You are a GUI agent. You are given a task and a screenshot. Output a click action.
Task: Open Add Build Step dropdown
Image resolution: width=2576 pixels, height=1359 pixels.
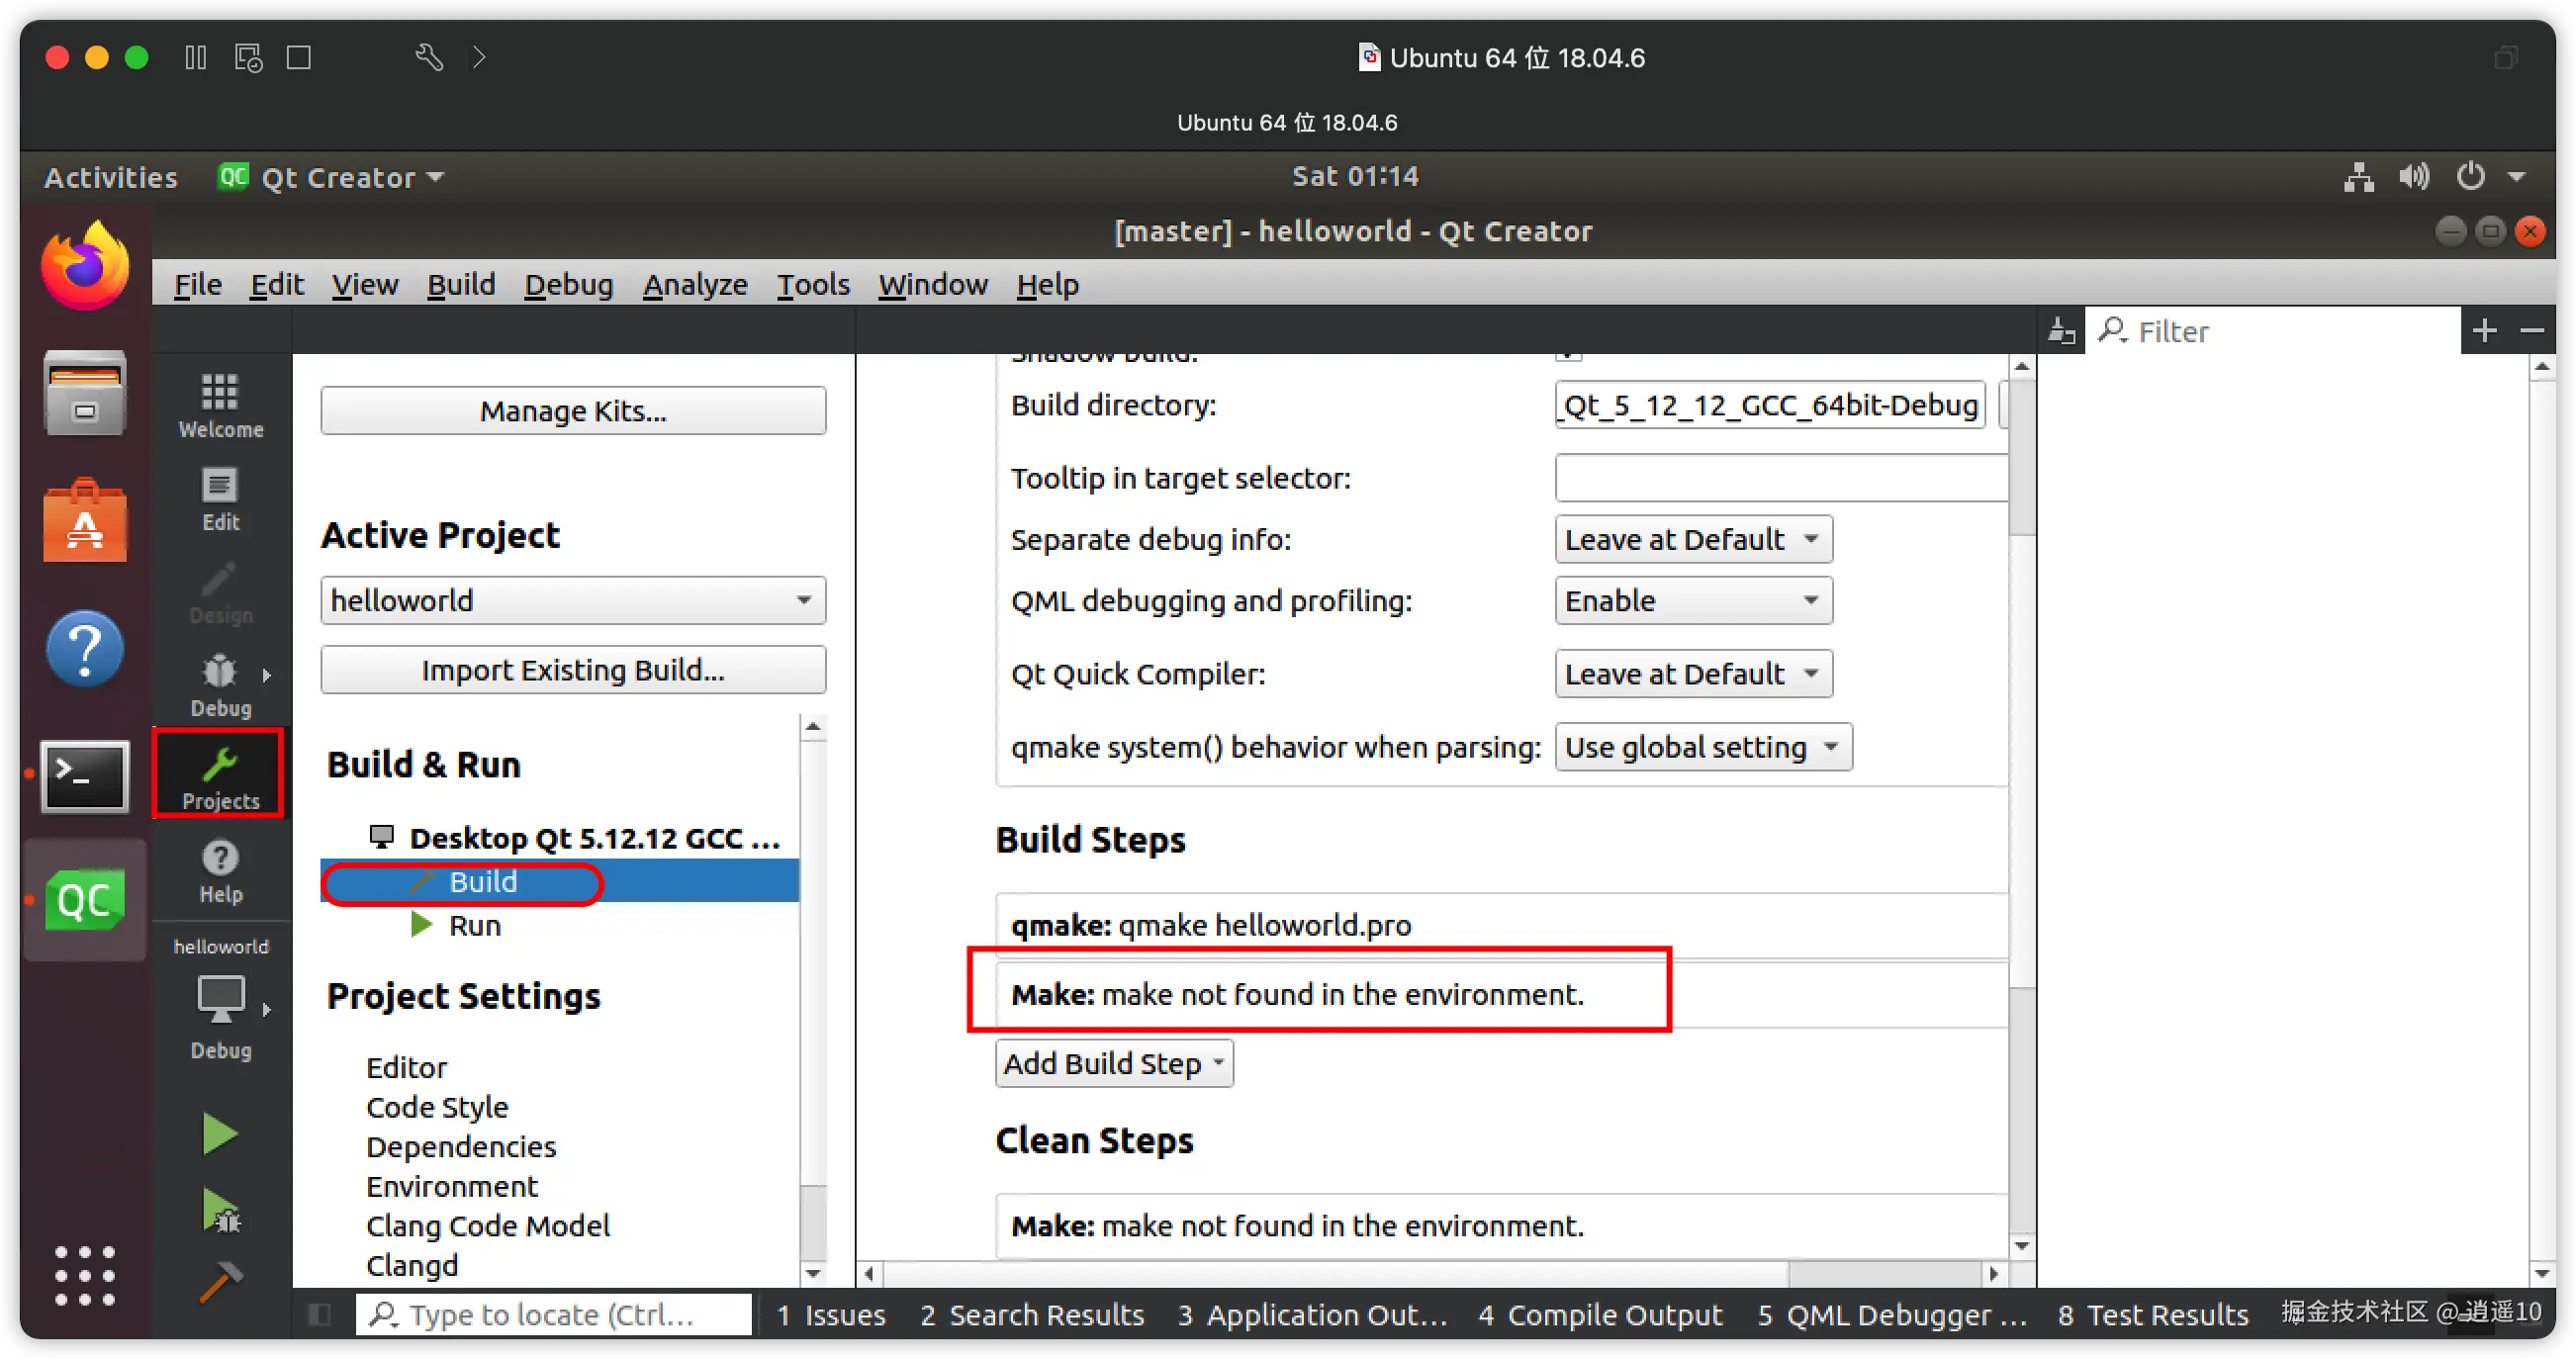coord(1113,1063)
